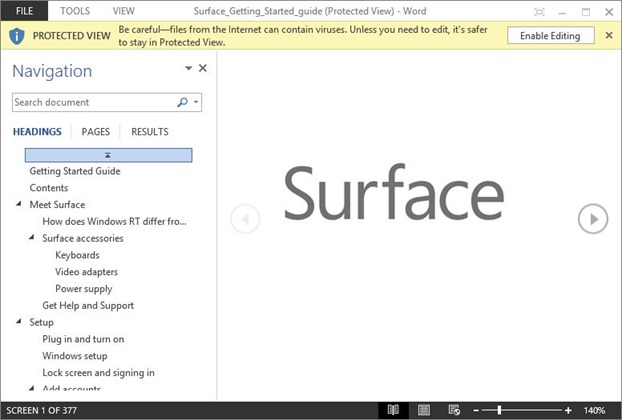Image resolution: width=622 pixels, height=420 pixels.
Task: Click the Protected View shield icon
Action: [17, 36]
